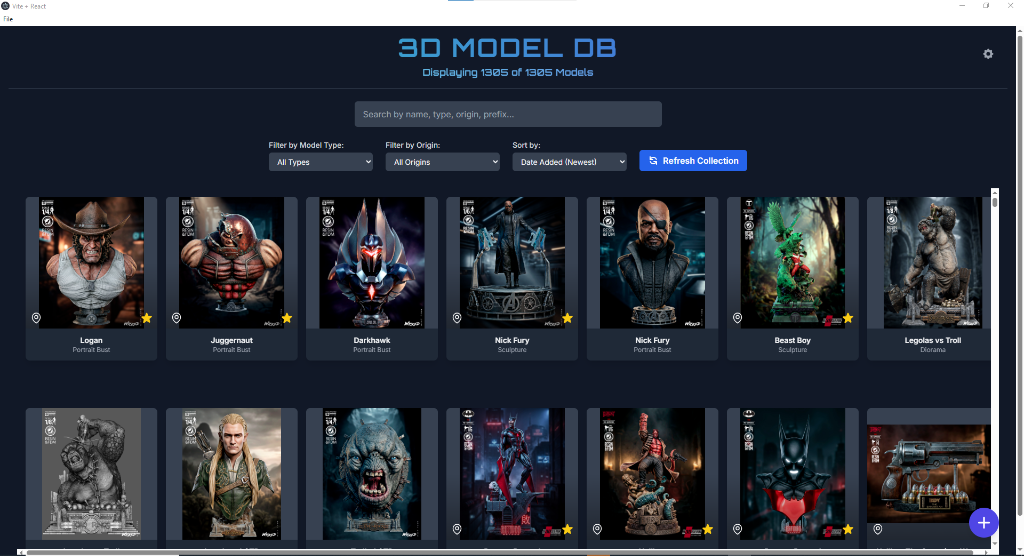Open the Batman Beyond full-figure thumbnail
This screenshot has height=556, width=1024.
point(512,474)
